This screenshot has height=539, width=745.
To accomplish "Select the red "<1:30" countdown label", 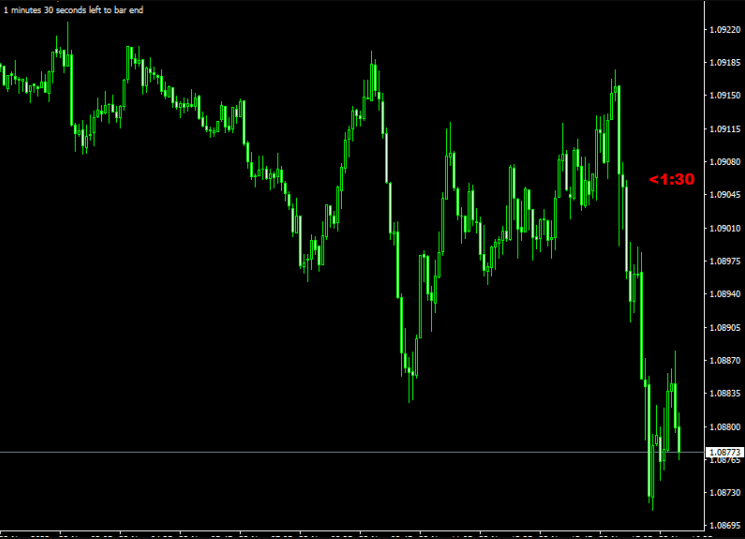I will coord(671,179).
